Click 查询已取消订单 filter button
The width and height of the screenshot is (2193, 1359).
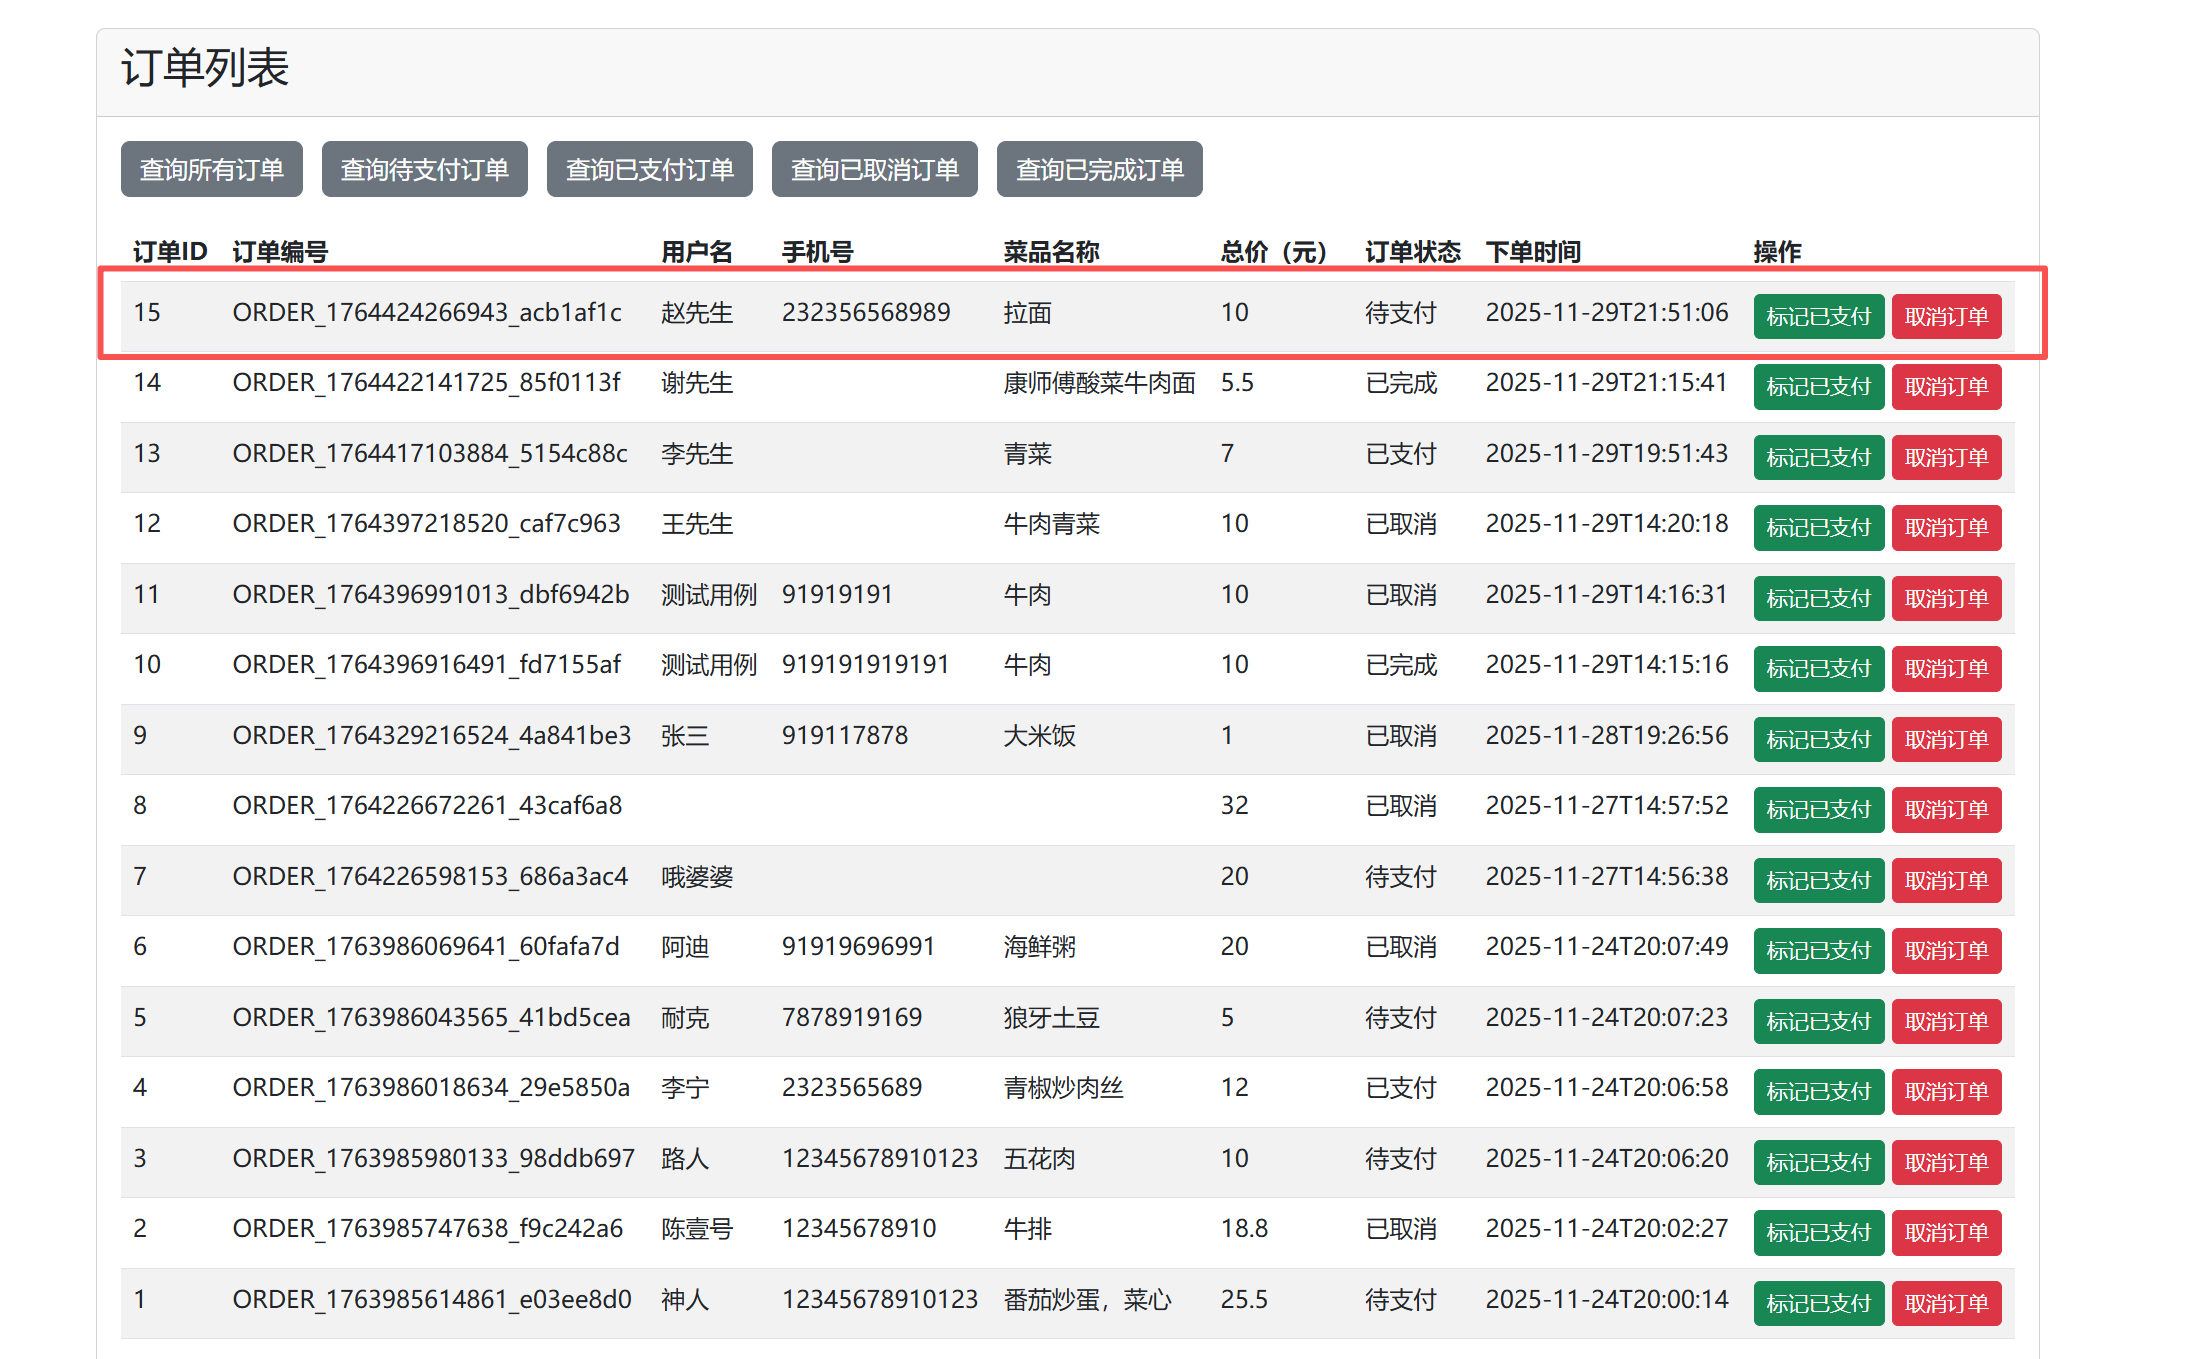[x=874, y=170]
